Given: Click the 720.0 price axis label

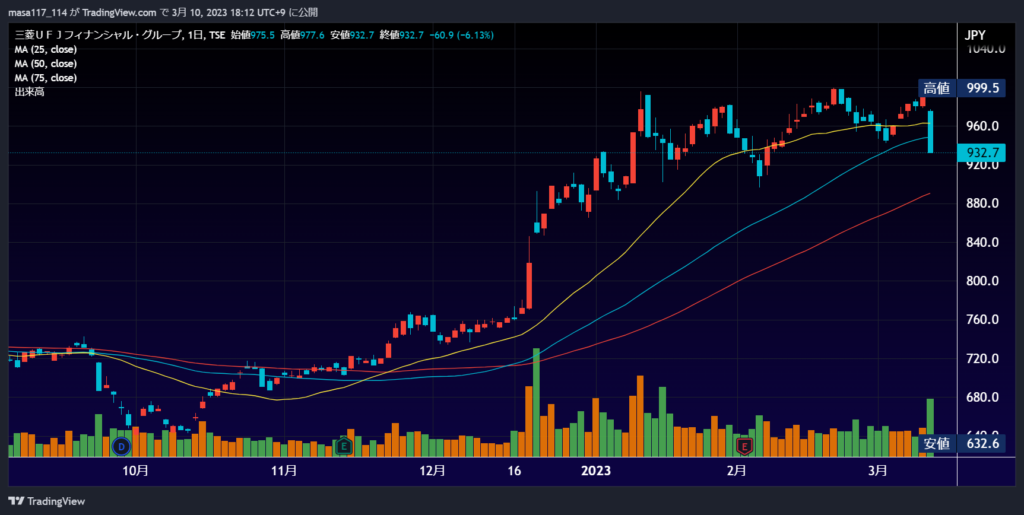Looking at the screenshot, I should pos(984,358).
